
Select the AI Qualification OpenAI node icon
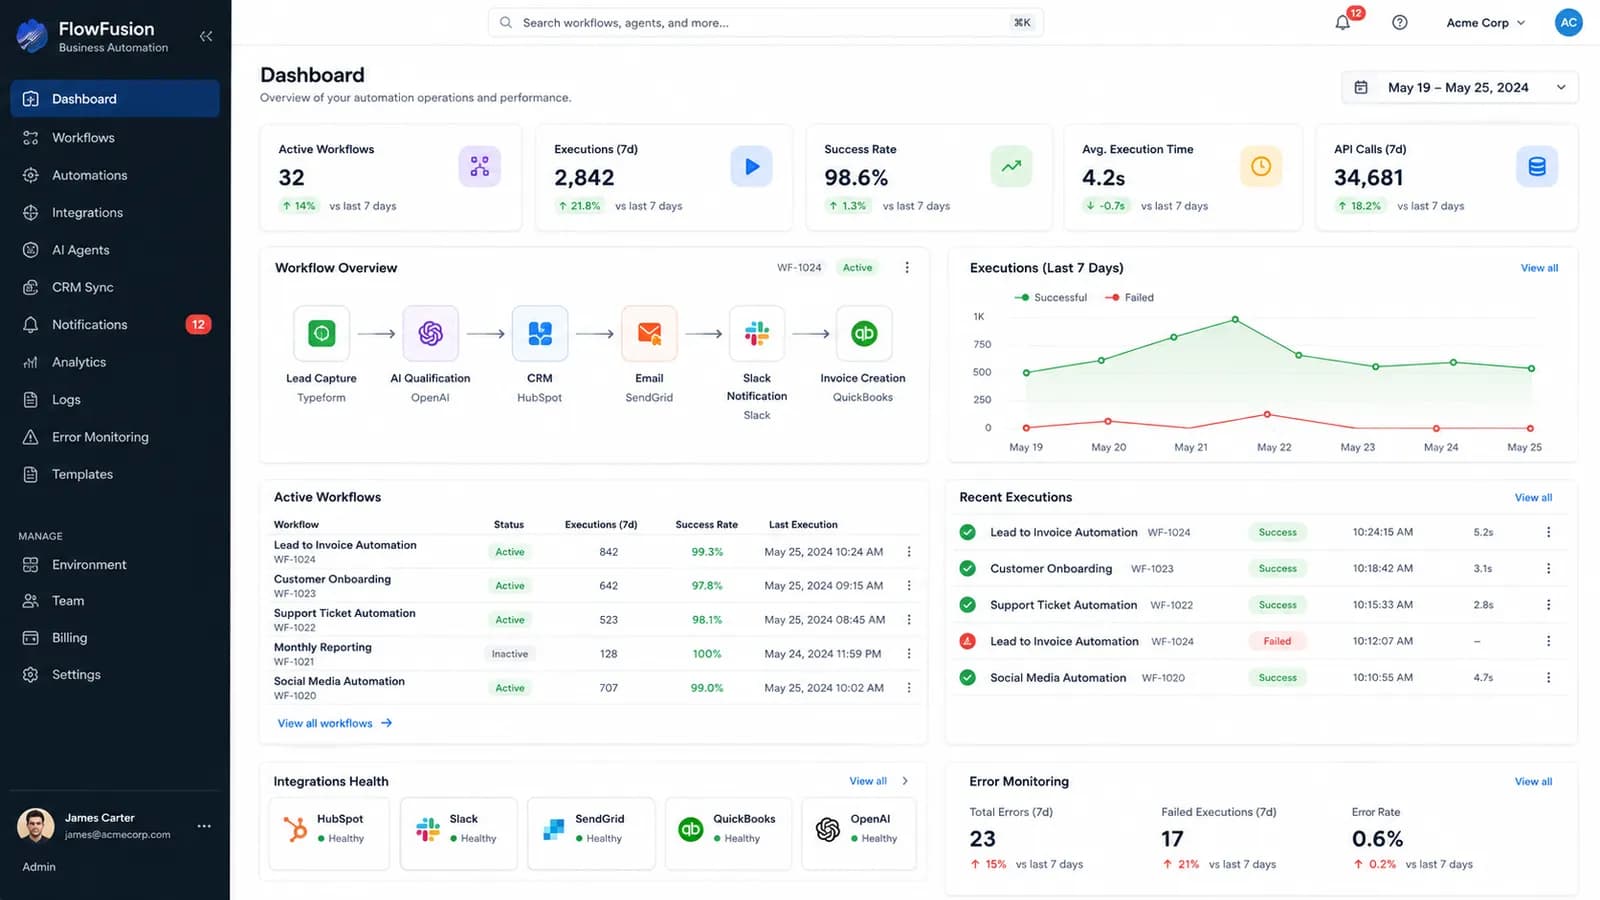[x=430, y=333]
